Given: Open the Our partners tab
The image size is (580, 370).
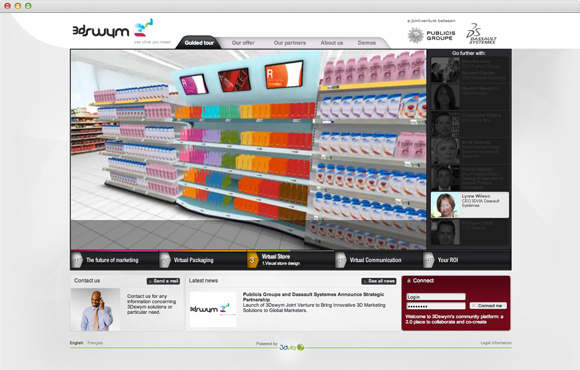Looking at the screenshot, I should pos(290,43).
